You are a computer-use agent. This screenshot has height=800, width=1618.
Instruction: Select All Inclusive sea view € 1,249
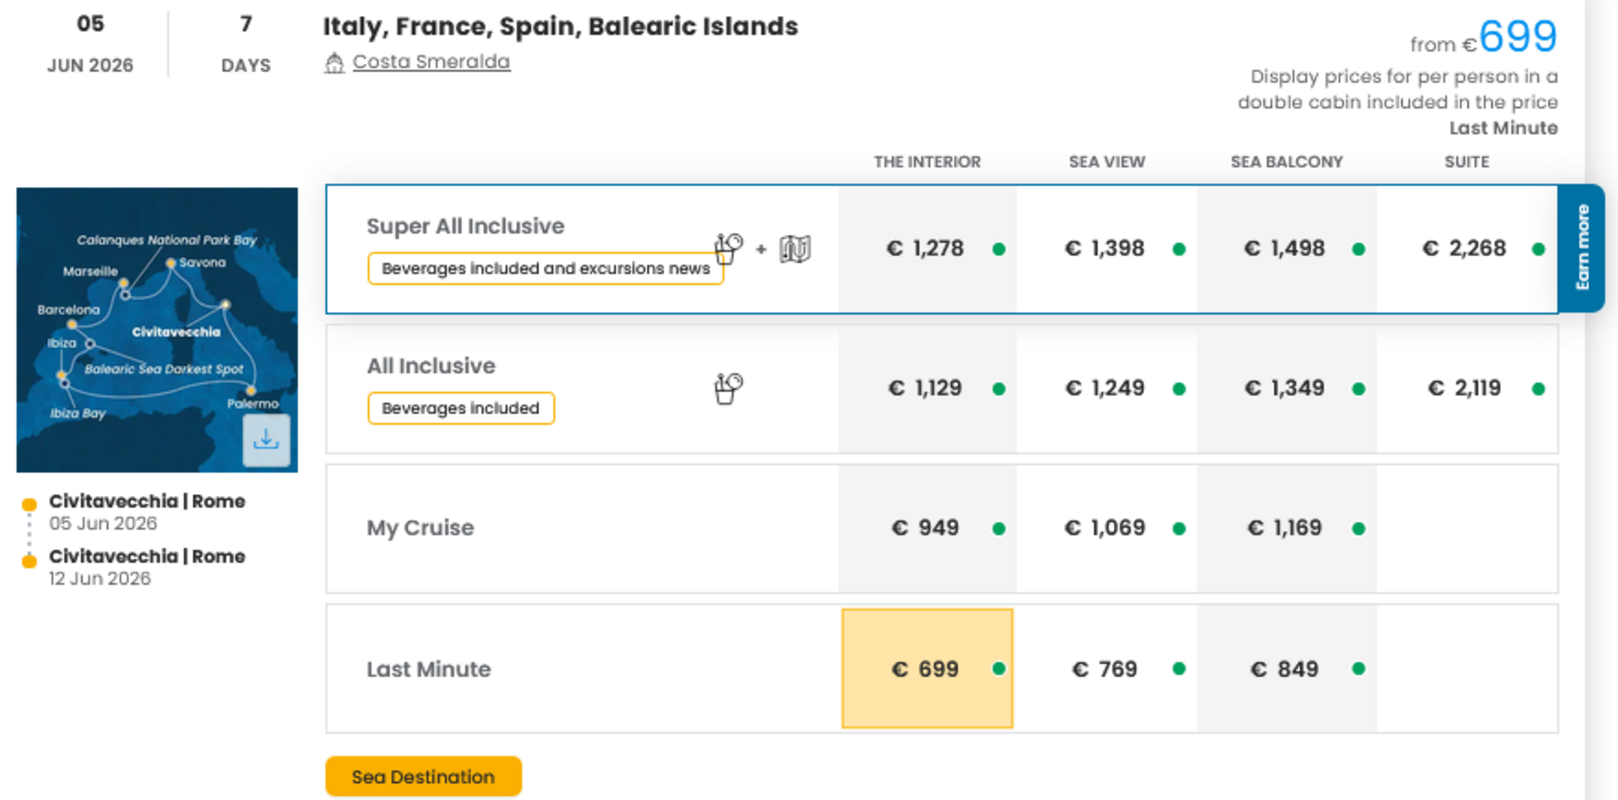click(x=1106, y=389)
